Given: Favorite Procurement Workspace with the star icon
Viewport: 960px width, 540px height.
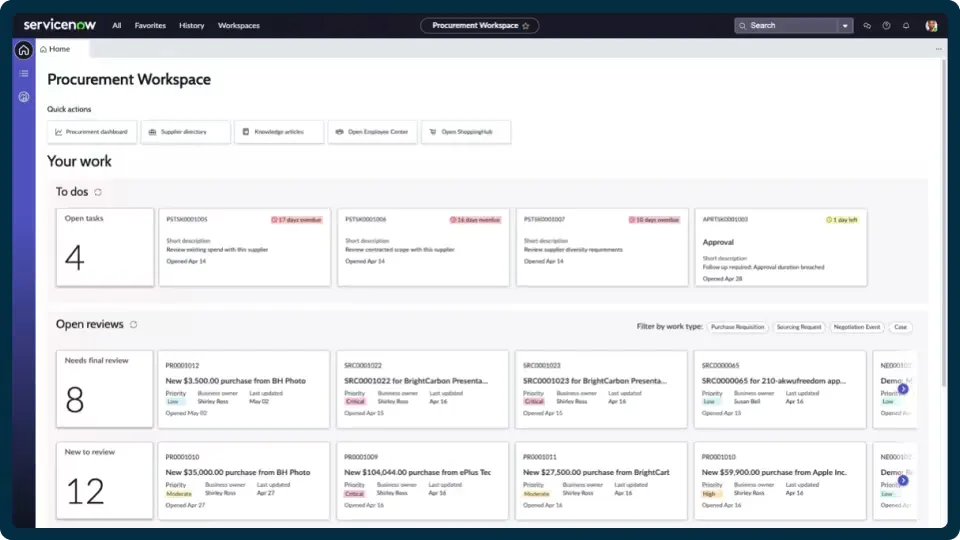Looking at the screenshot, I should (525, 26).
